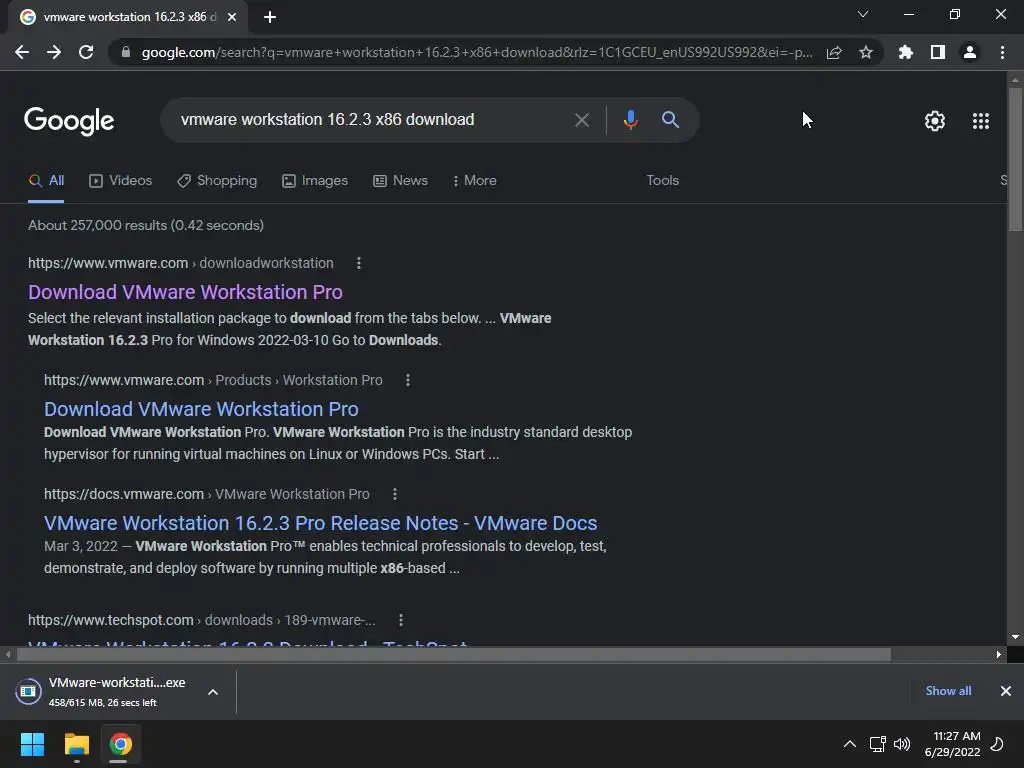Toggle Chrome side panel
1024x768 pixels.
click(x=938, y=52)
